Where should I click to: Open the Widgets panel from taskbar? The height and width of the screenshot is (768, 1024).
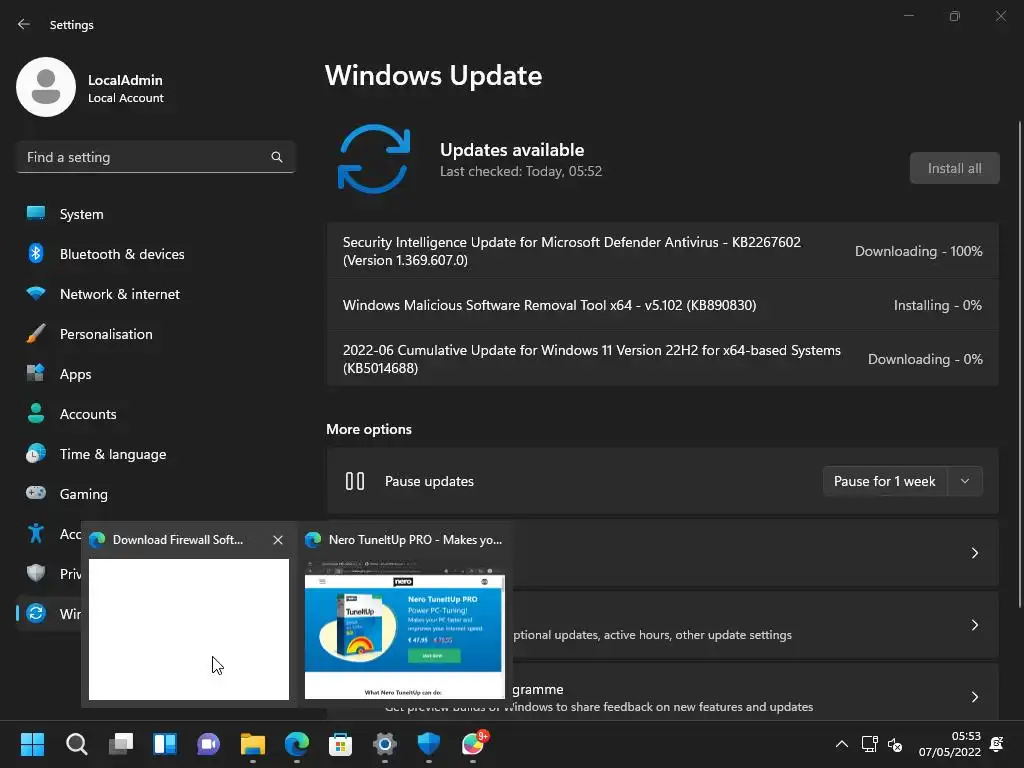[x=165, y=744]
